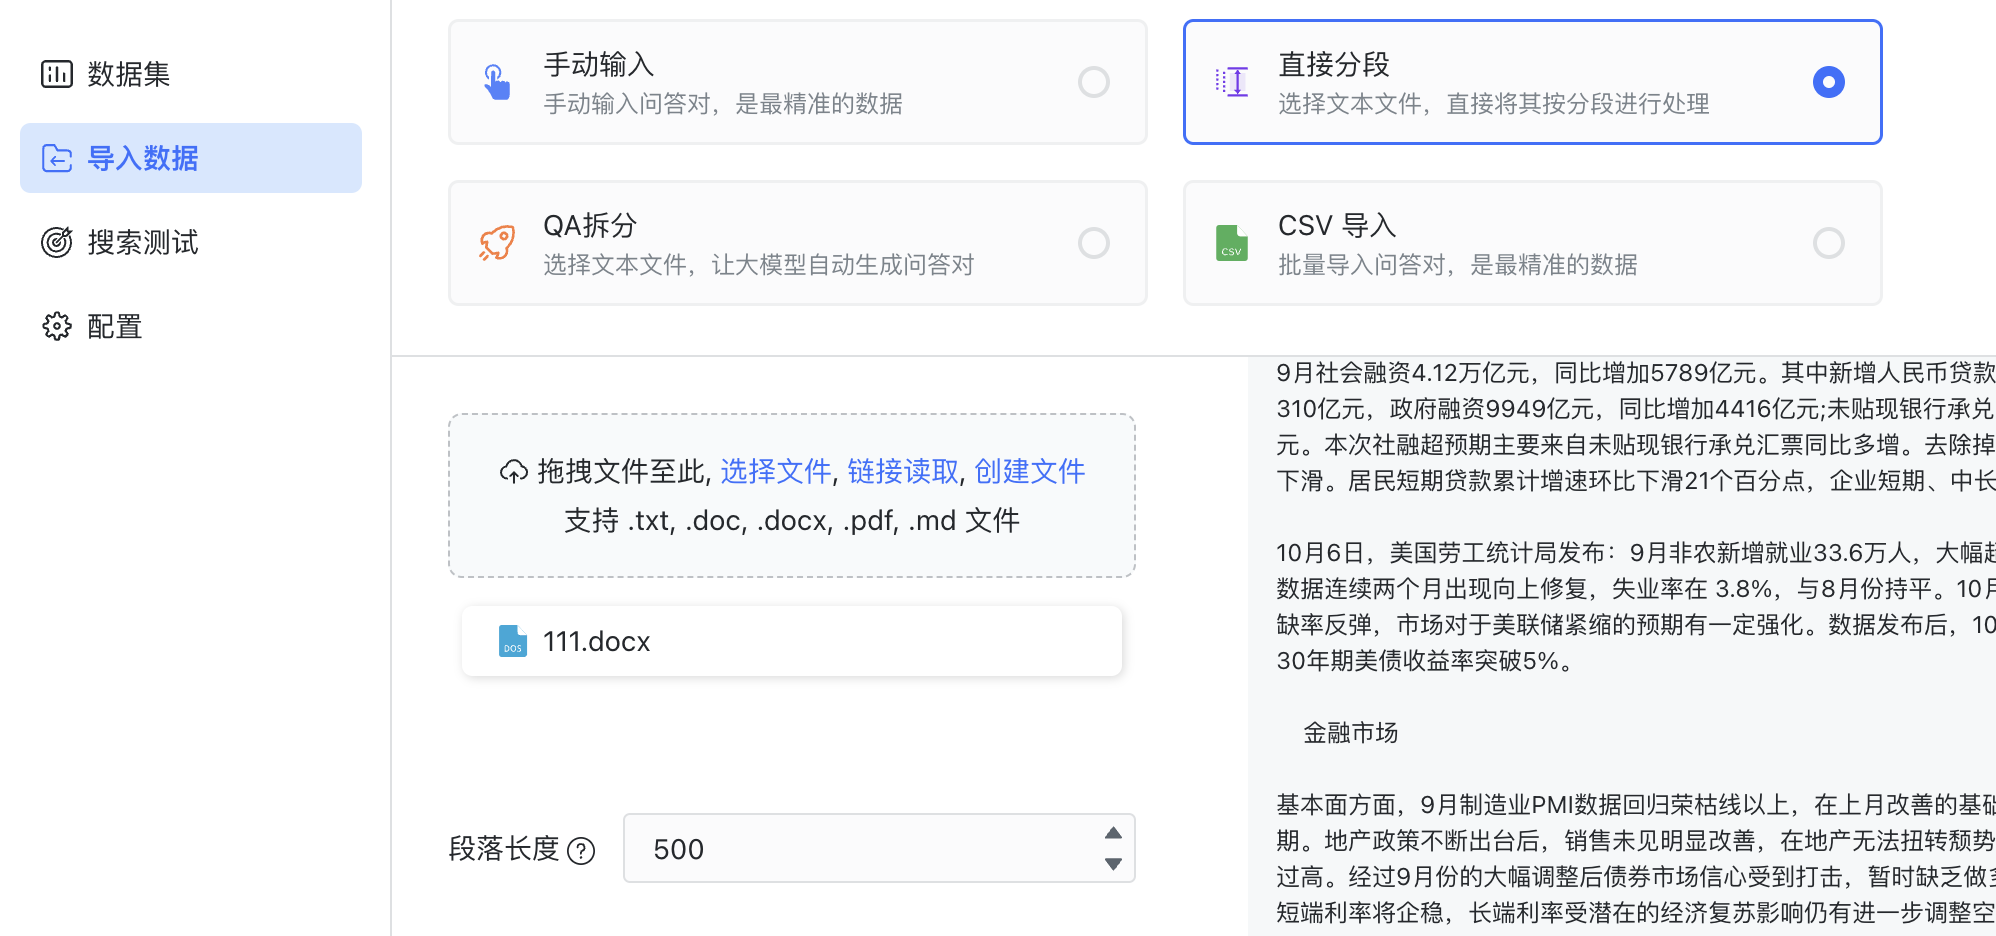Viewport: 1996px width, 936px height.
Task: Click the text segment icon for 直接分段
Action: (x=1232, y=82)
